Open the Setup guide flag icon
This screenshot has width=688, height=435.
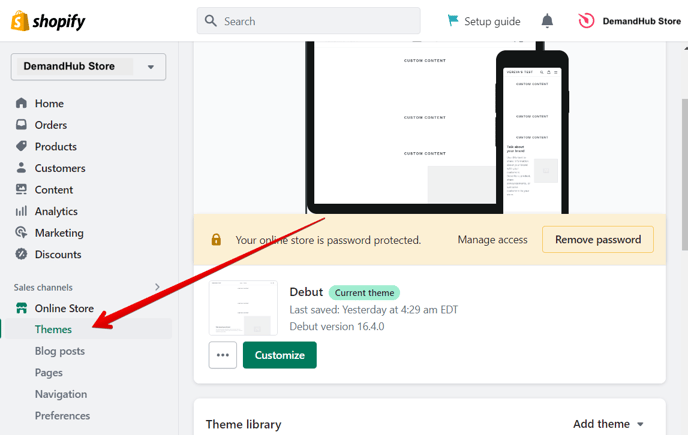click(x=452, y=21)
